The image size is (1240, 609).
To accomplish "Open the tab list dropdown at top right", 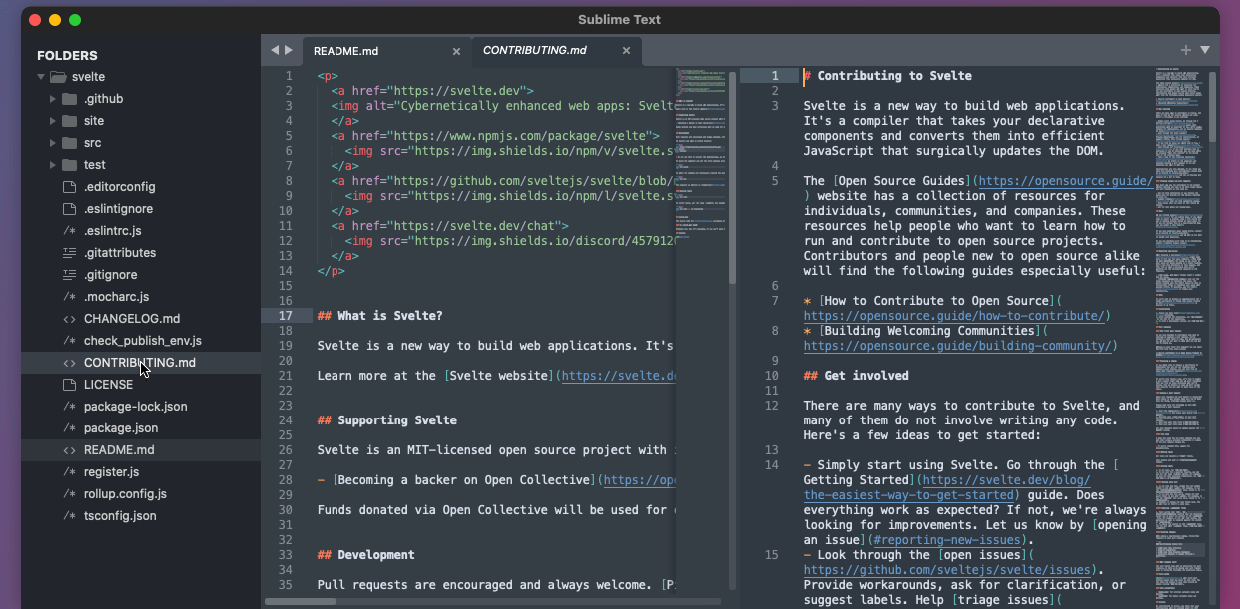I will [x=1204, y=48].
